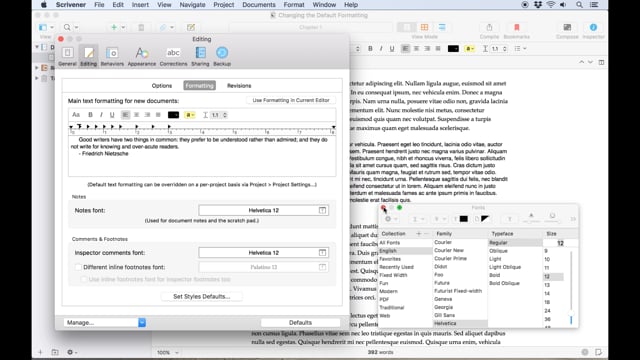Image resolution: width=640 pixels, height=360 pixels.
Task: Open the search dropdown in main toolbar
Action: point(71,27)
